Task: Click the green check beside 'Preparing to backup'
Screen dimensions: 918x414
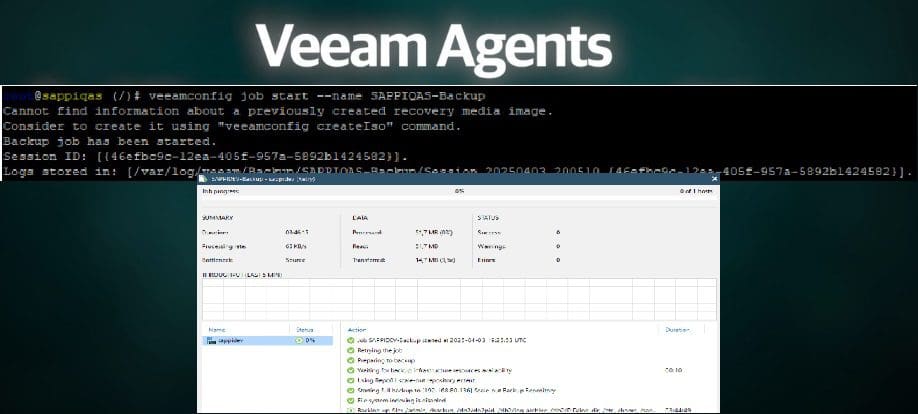Action: click(x=350, y=359)
